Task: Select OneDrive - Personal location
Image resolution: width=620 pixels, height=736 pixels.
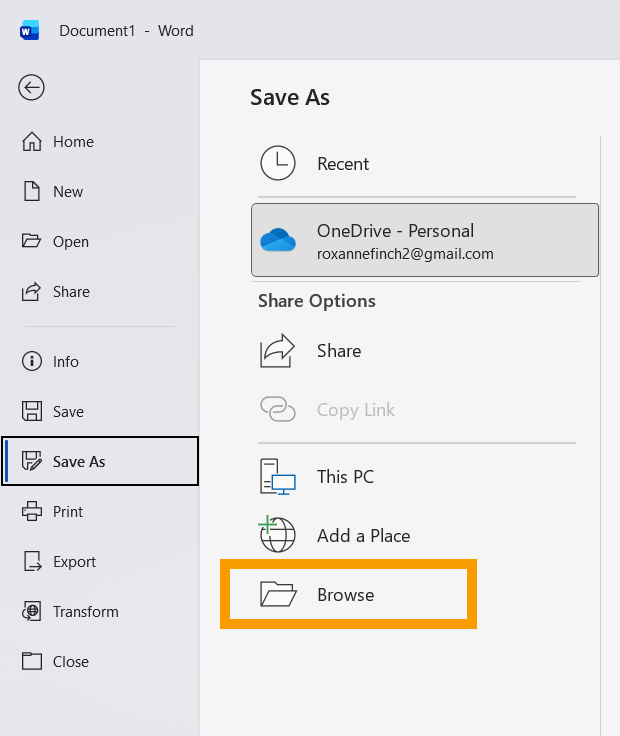Action: click(424, 240)
